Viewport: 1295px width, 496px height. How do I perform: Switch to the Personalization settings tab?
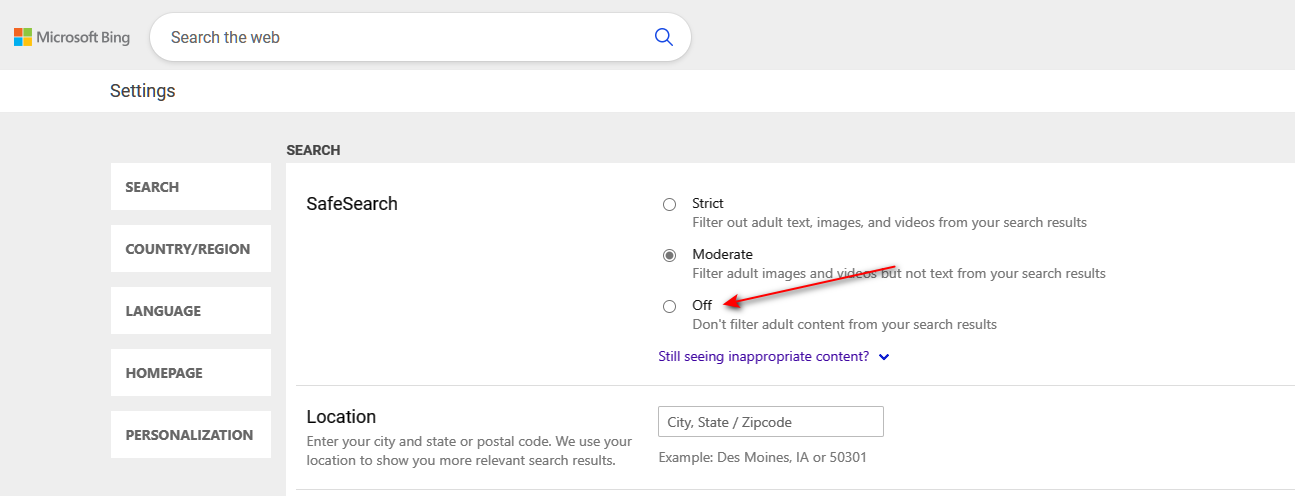(x=190, y=435)
